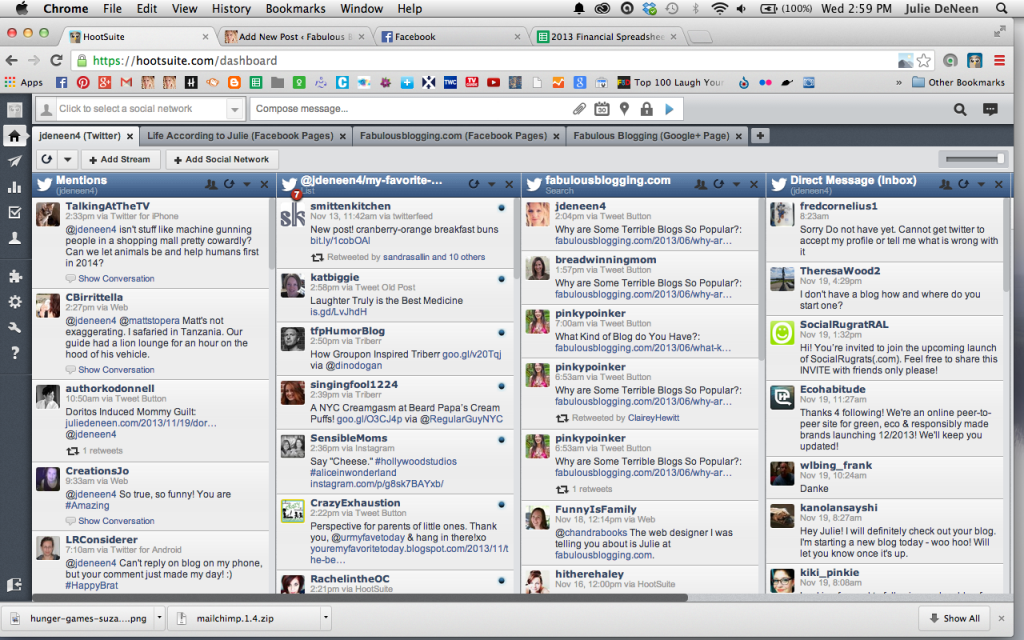Click the privacy lock icon in compose box
The image size is (1024, 640).
(x=647, y=109)
